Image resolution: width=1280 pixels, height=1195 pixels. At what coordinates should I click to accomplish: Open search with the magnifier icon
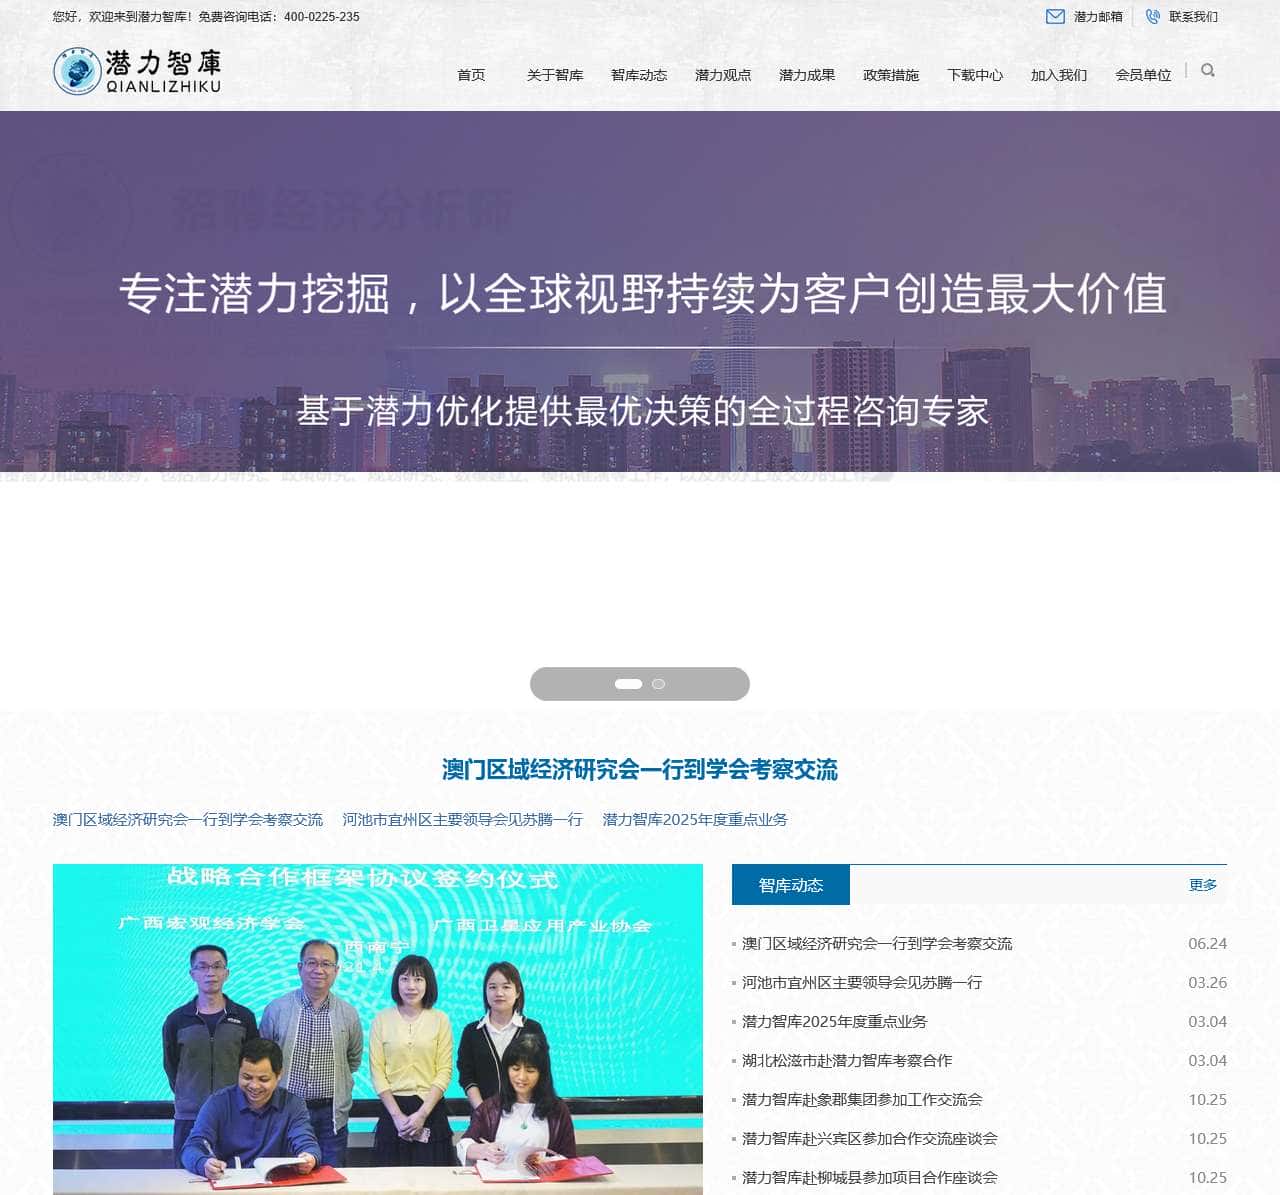tap(1208, 70)
